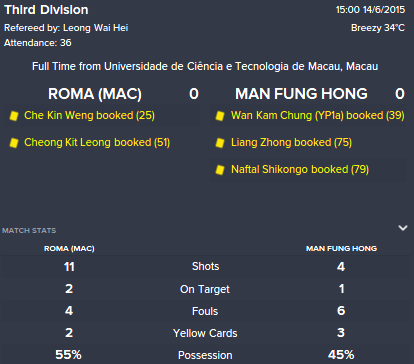The image size is (414, 364).
Task: Select the MAN FUNG HONG team name heading
Action: [x=301, y=94]
